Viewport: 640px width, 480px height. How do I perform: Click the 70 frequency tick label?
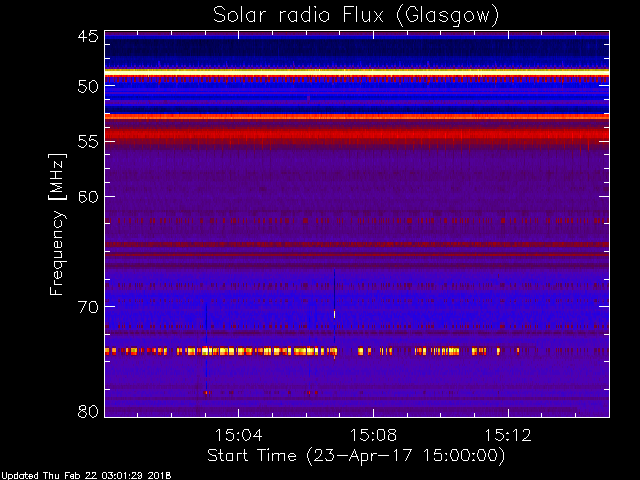[88, 307]
